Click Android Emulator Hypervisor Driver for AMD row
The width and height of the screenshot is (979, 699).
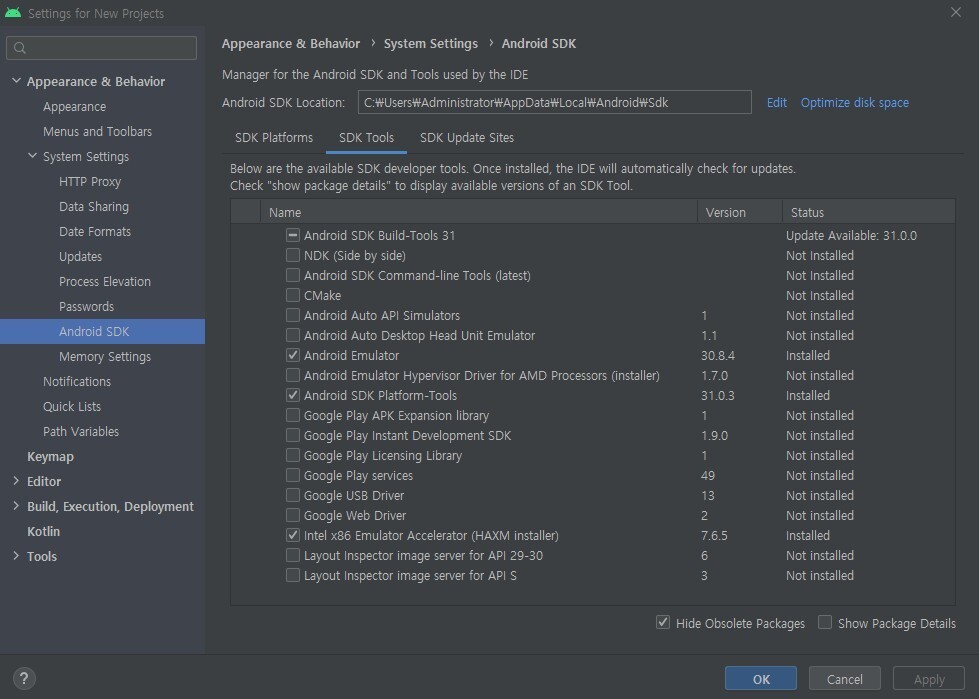click(x=481, y=376)
